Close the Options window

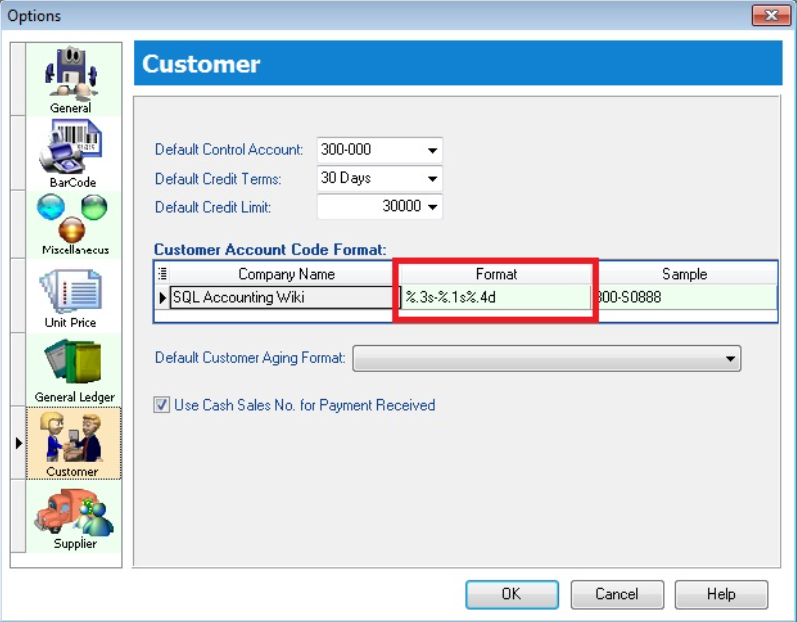click(x=771, y=15)
